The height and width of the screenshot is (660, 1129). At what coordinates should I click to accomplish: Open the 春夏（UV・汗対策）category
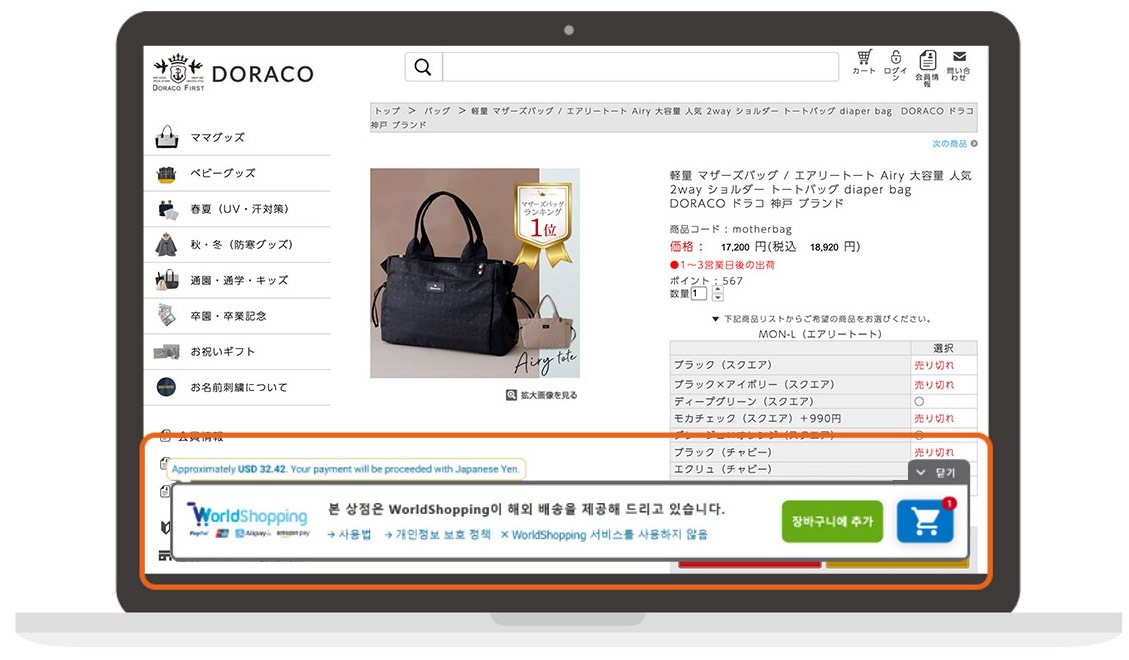(x=239, y=209)
